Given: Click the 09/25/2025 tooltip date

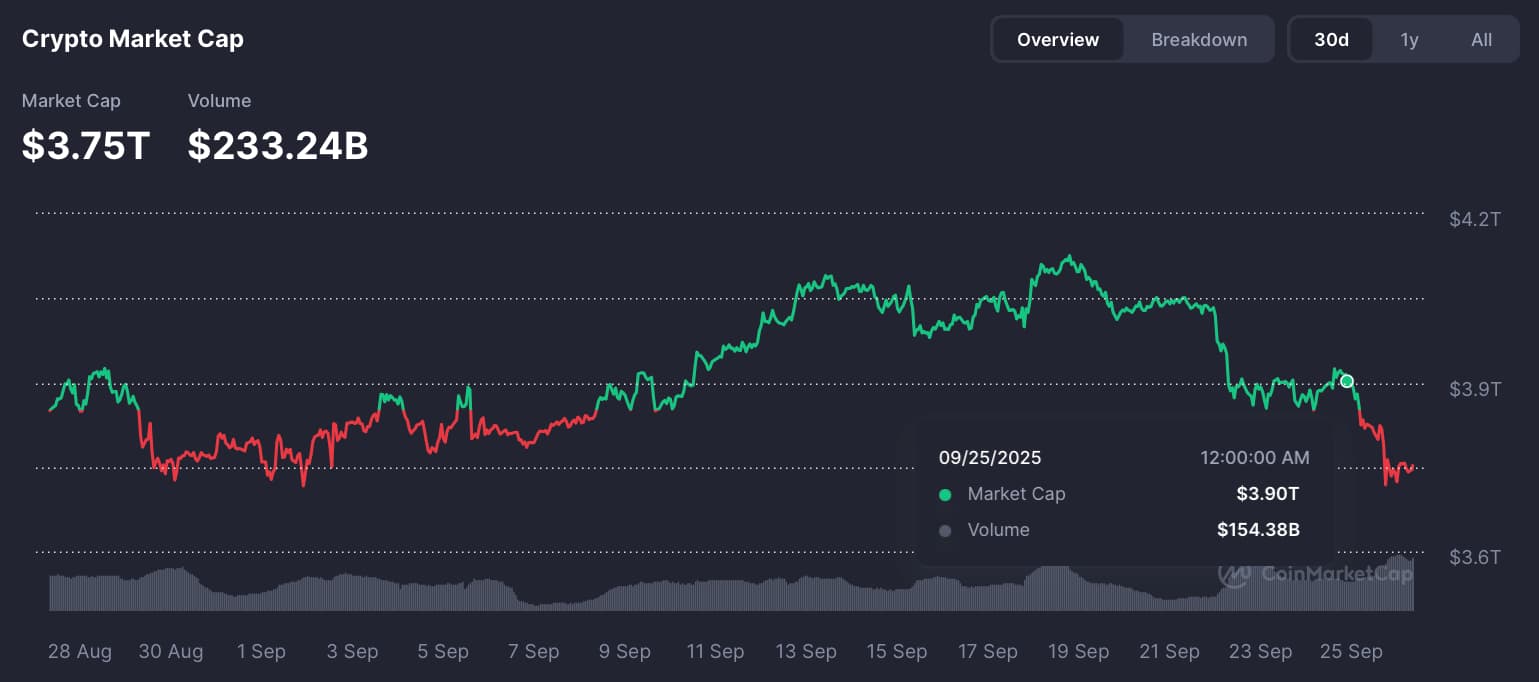Looking at the screenshot, I should point(989,458).
